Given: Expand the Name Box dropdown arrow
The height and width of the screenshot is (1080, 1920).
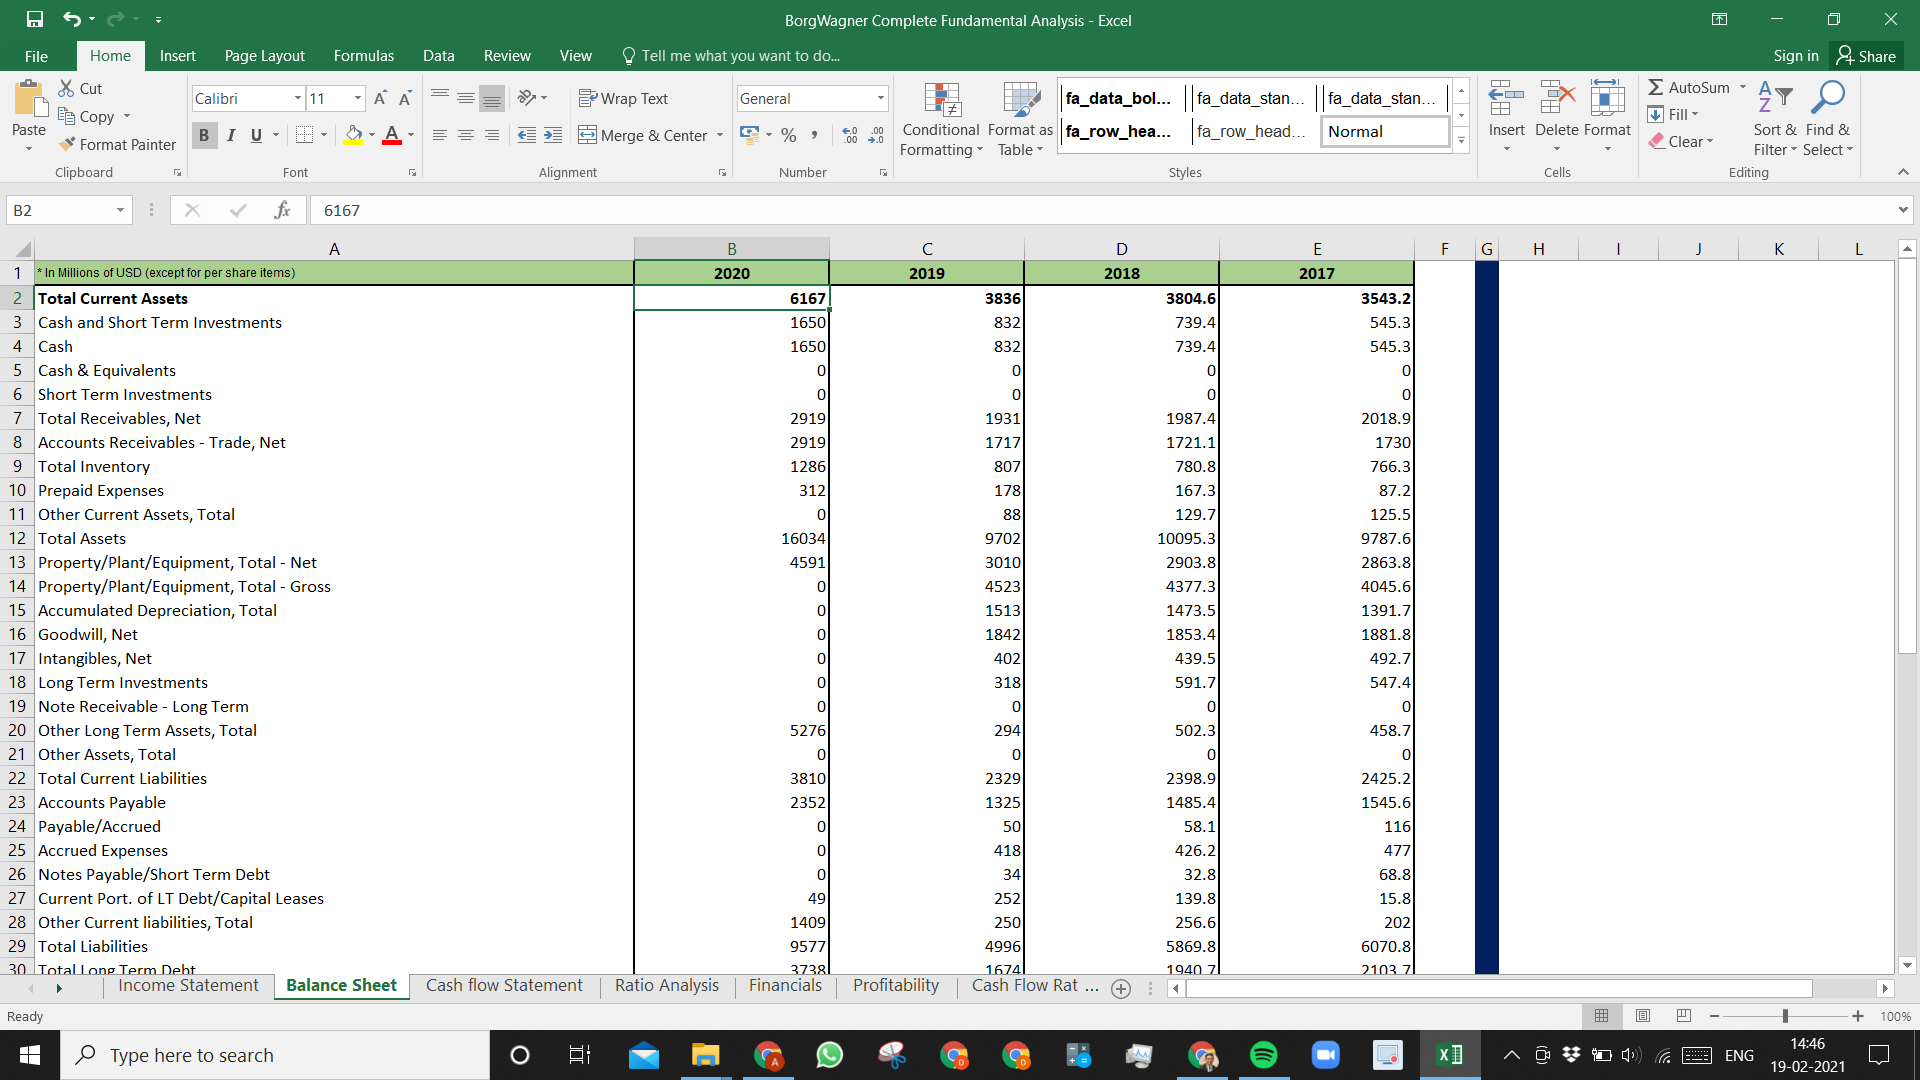Looking at the screenshot, I should (x=120, y=210).
